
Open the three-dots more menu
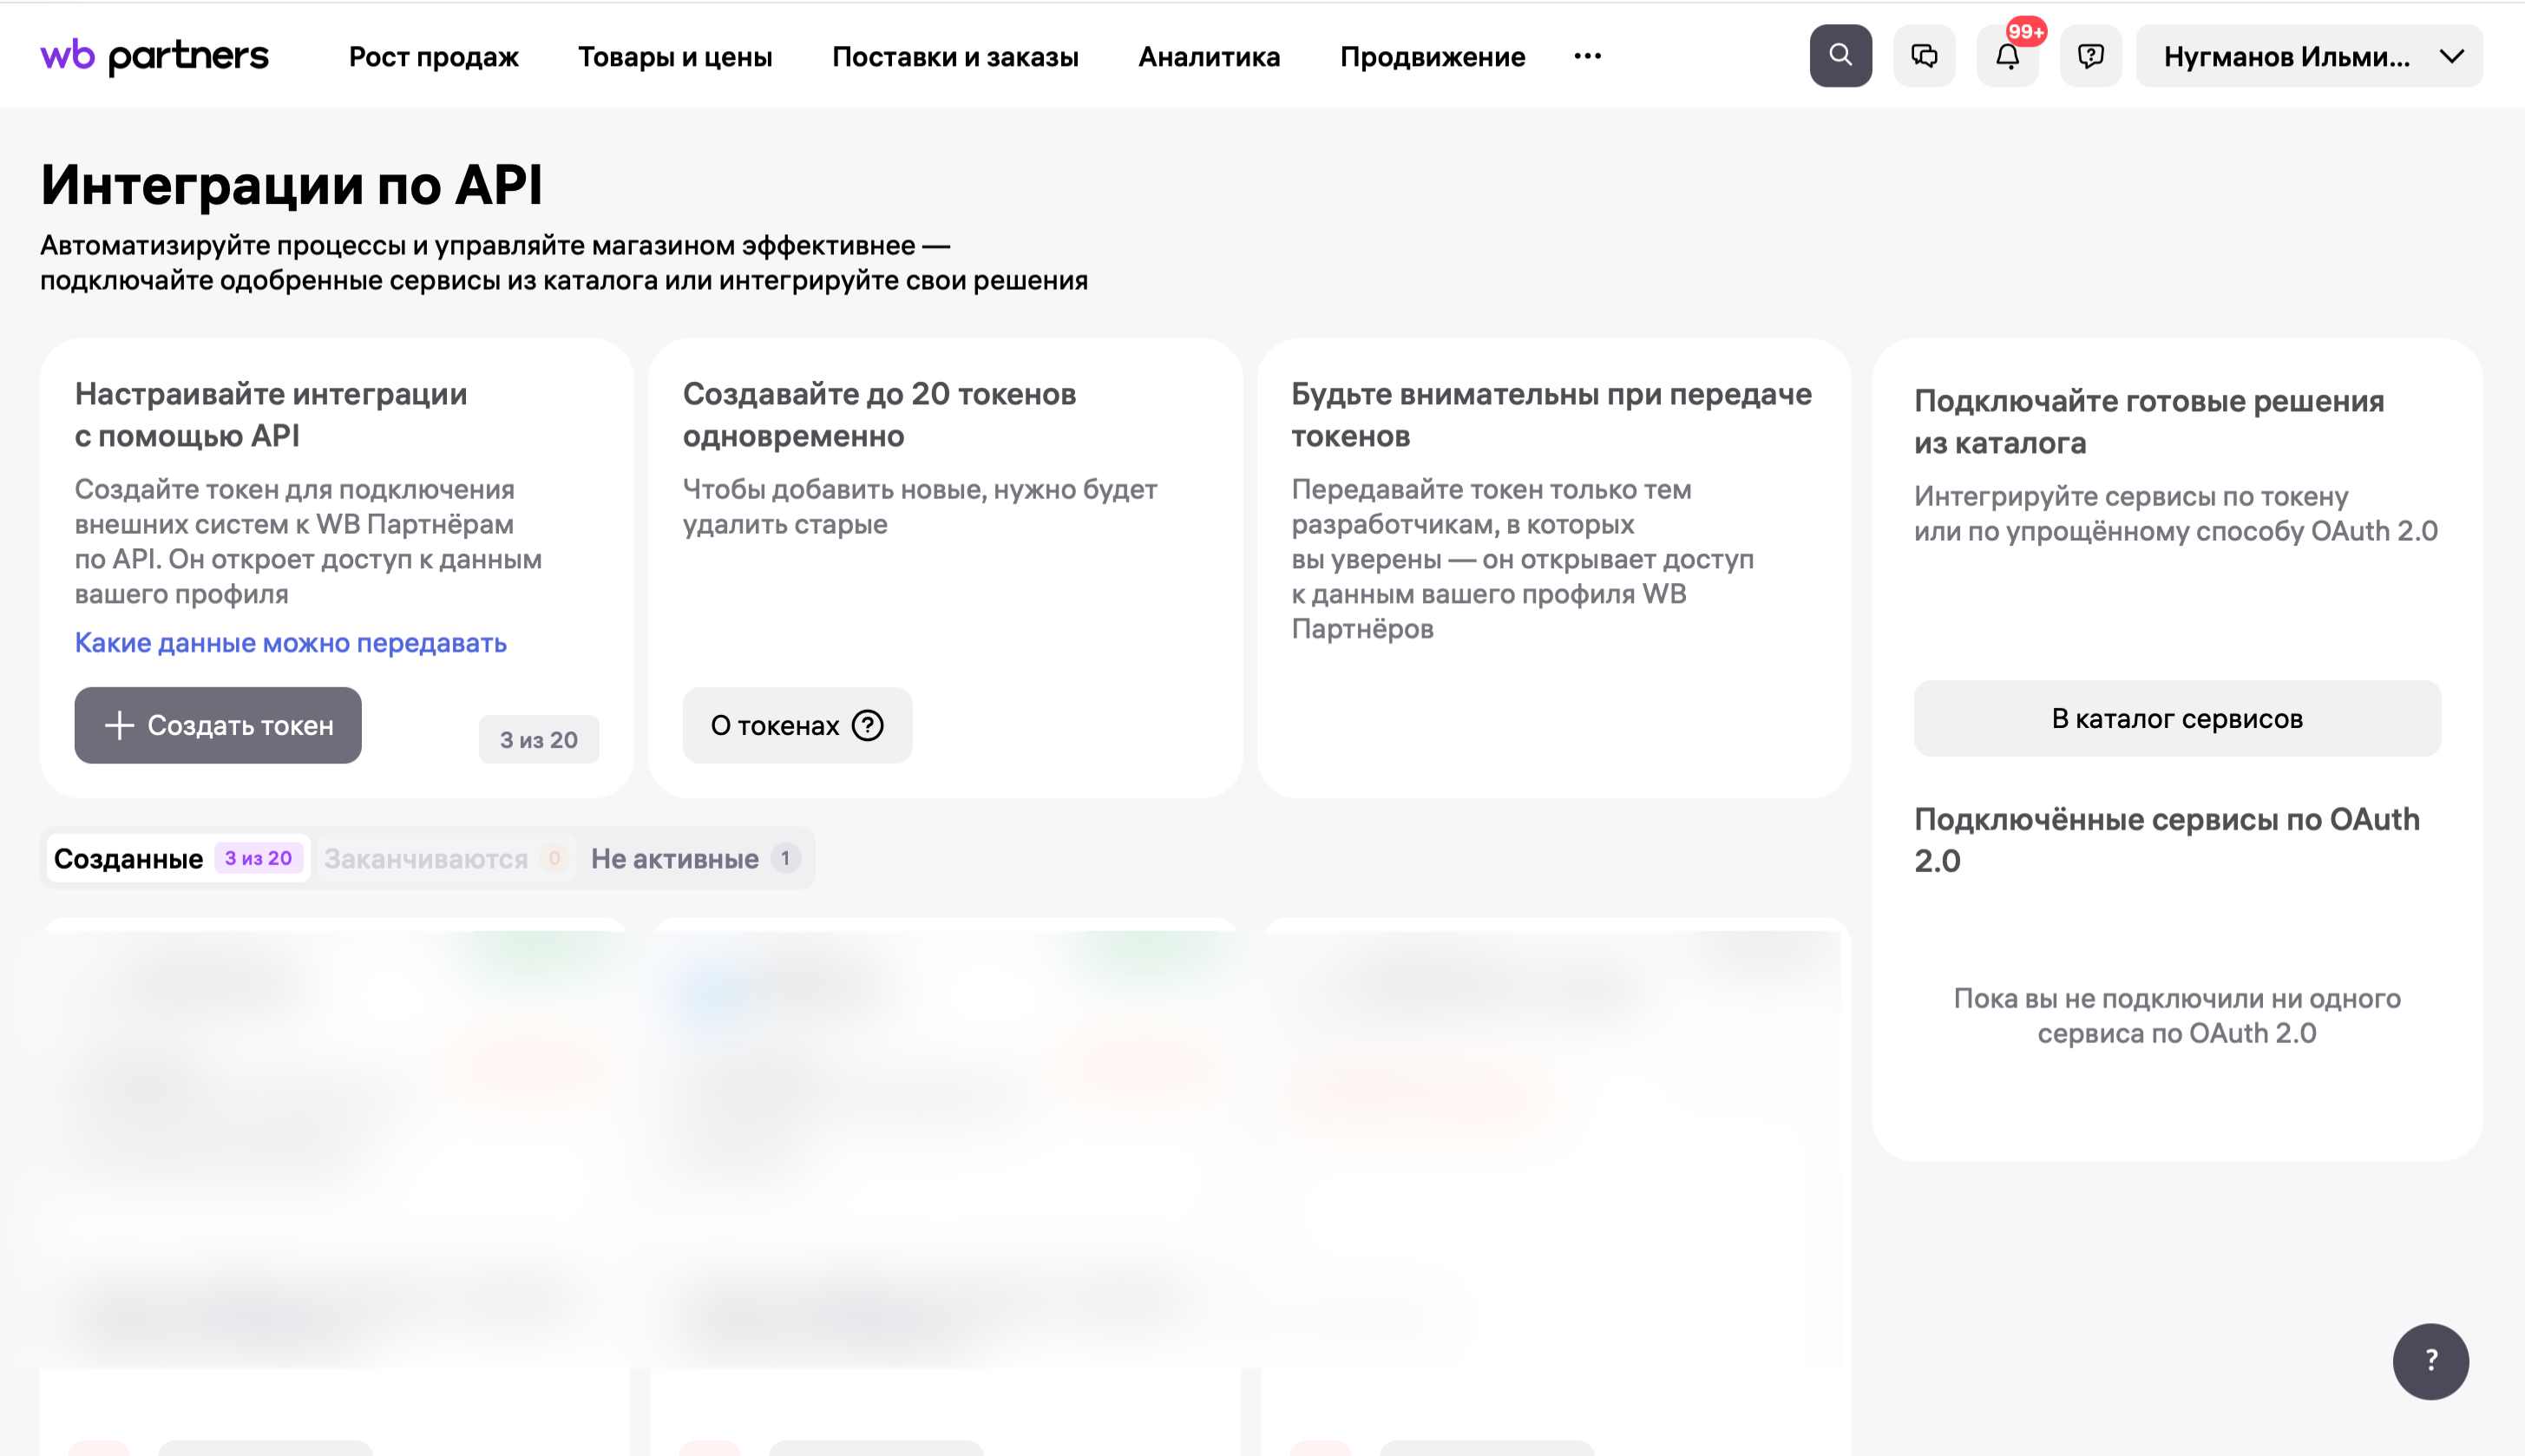1587,56
